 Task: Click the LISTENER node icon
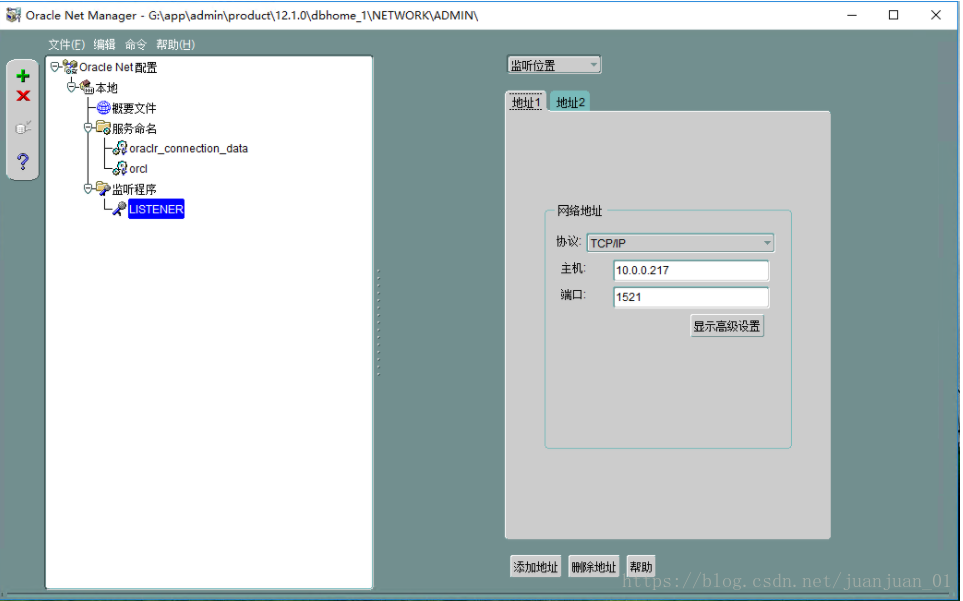point(119,209)
